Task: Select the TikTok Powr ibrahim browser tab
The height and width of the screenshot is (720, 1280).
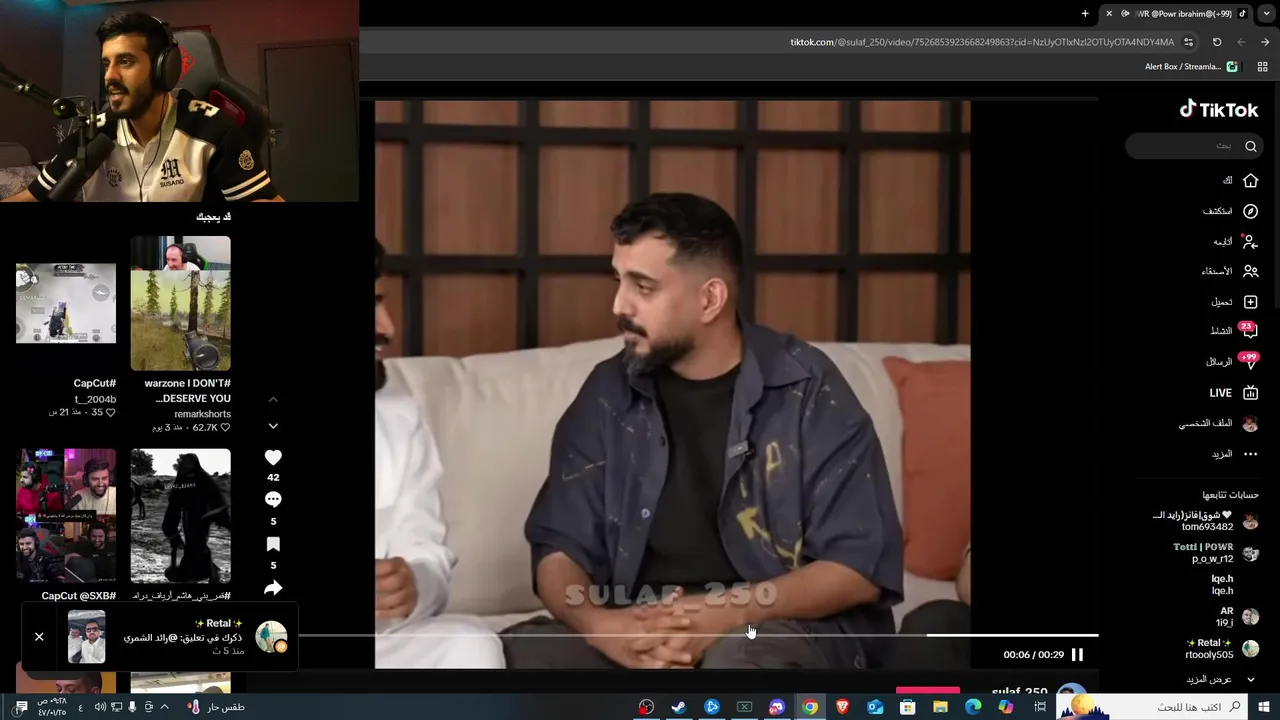Action: (x=1176, y=14)
